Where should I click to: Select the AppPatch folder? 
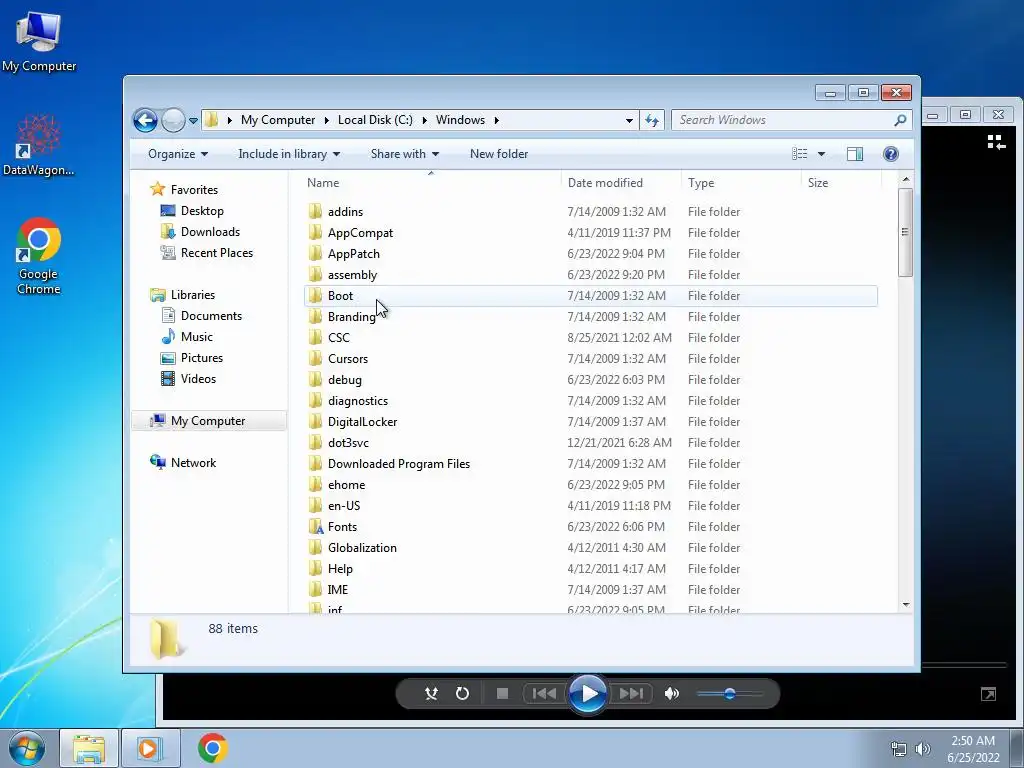point(353,254)
